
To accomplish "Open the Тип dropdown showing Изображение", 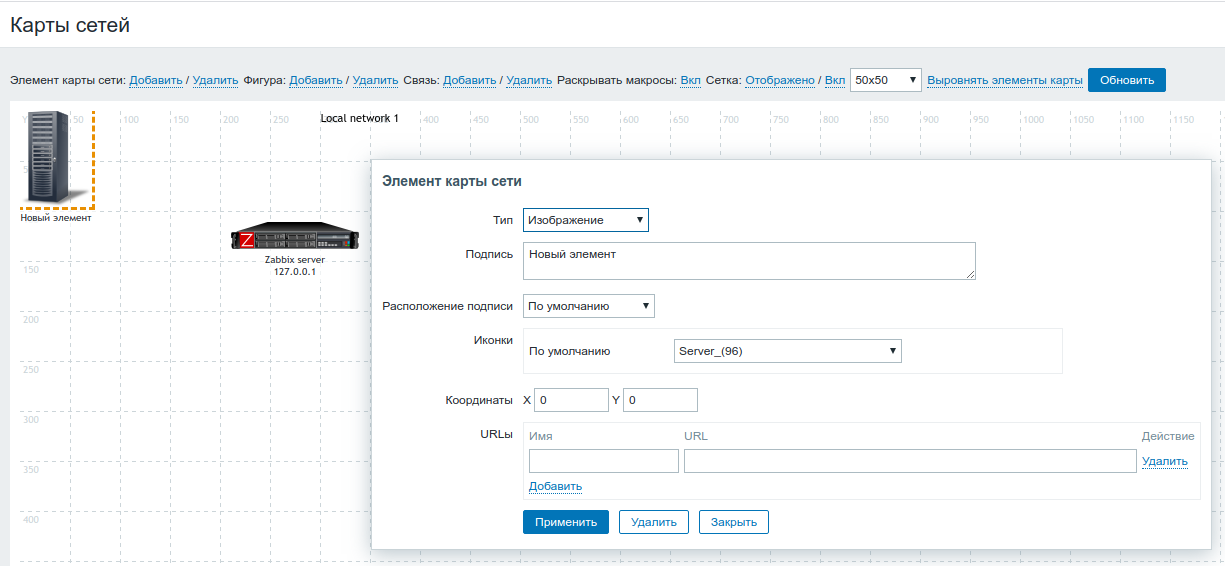I will [x=586, y=219].
